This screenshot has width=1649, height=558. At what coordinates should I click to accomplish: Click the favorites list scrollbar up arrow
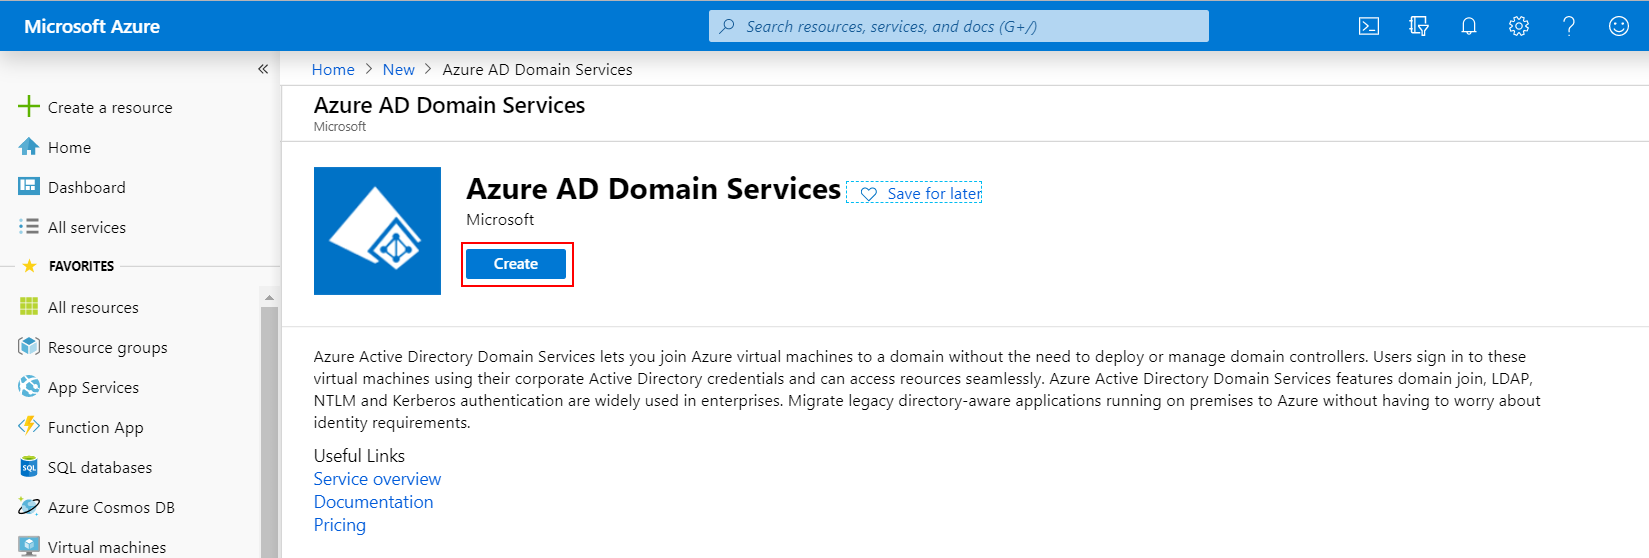tap(269, 298)
